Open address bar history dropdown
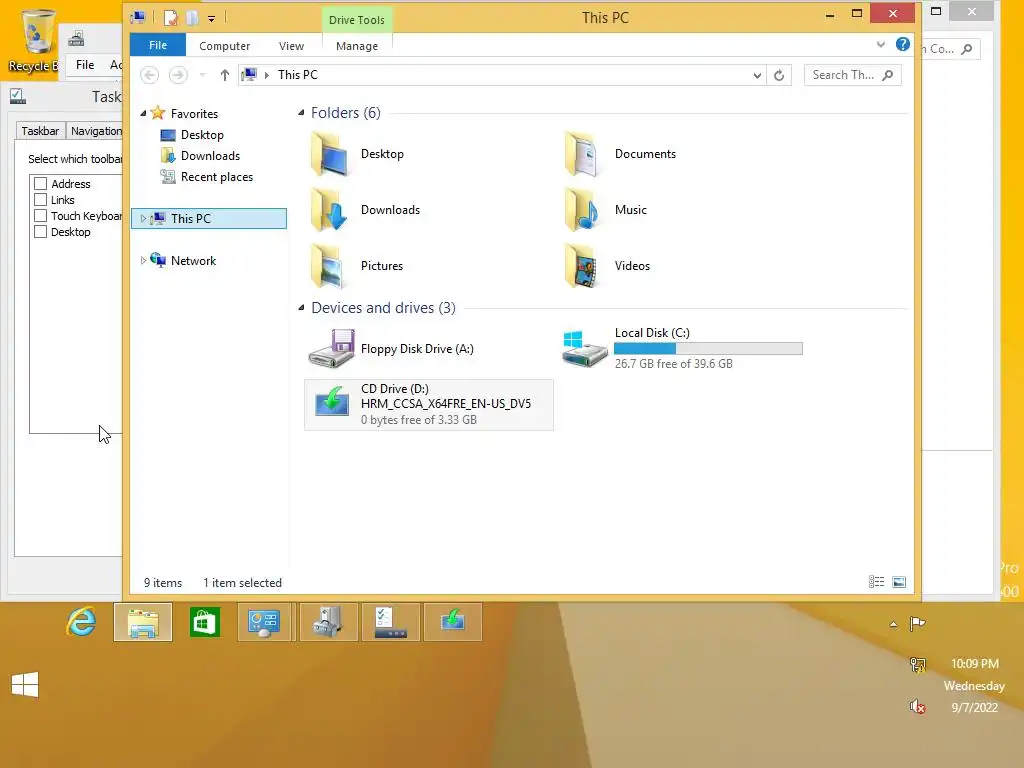The width and height of the screenshot is (1024, 768). tap(757, 75)
